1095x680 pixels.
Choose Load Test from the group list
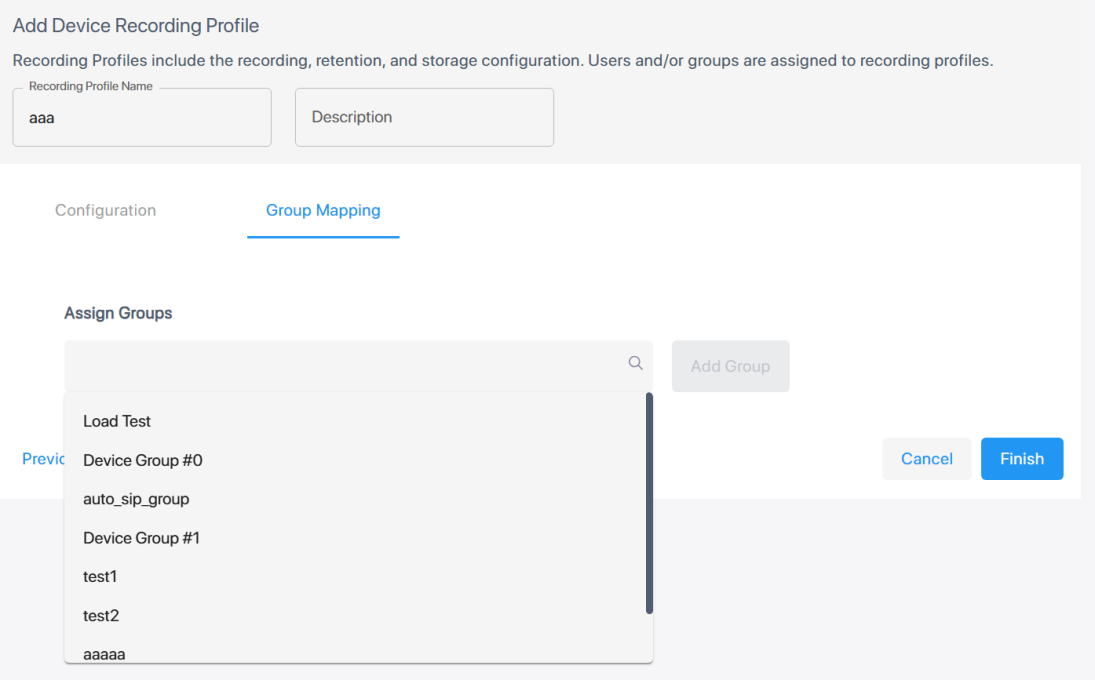pos(117,421)
